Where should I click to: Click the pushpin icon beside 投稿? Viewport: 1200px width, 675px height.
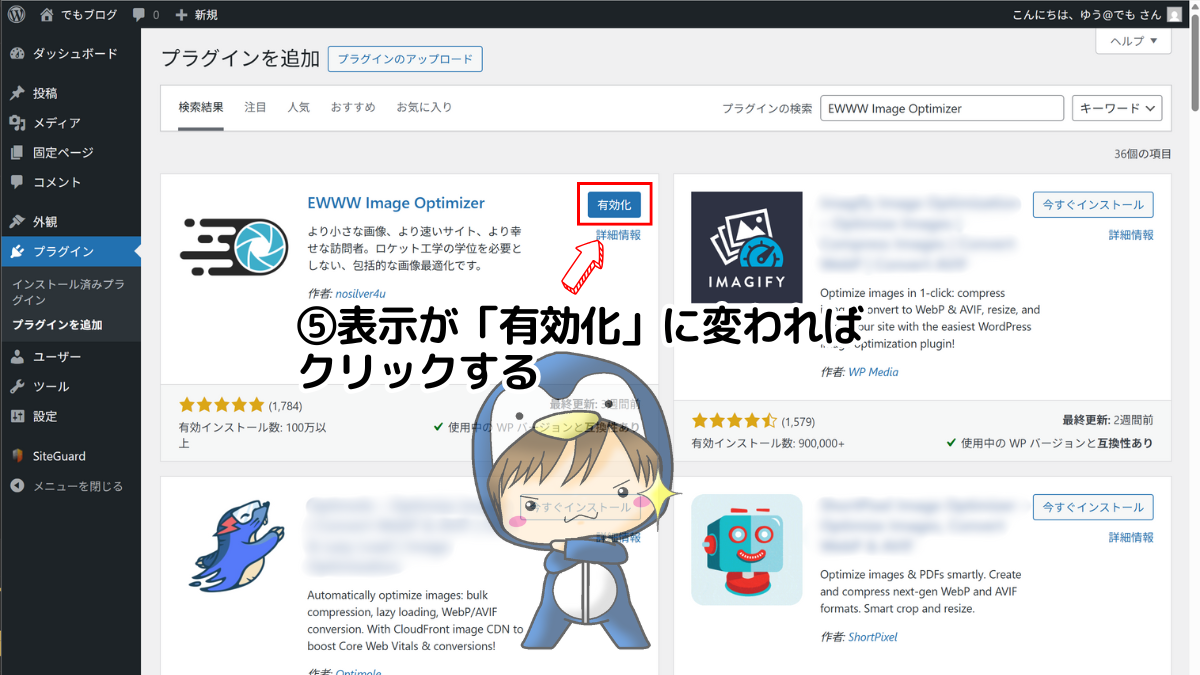tap(17, 93)
